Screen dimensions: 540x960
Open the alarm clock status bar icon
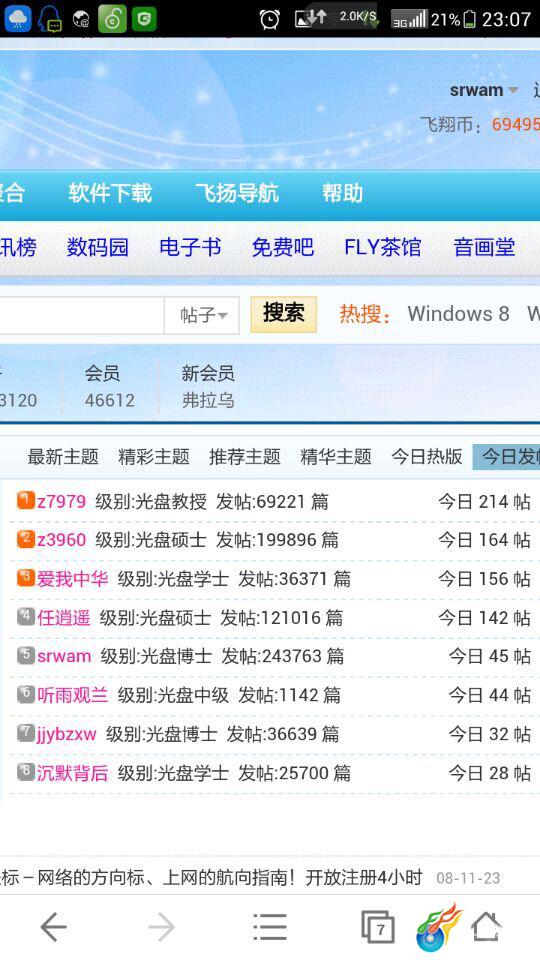pos(269,20)
